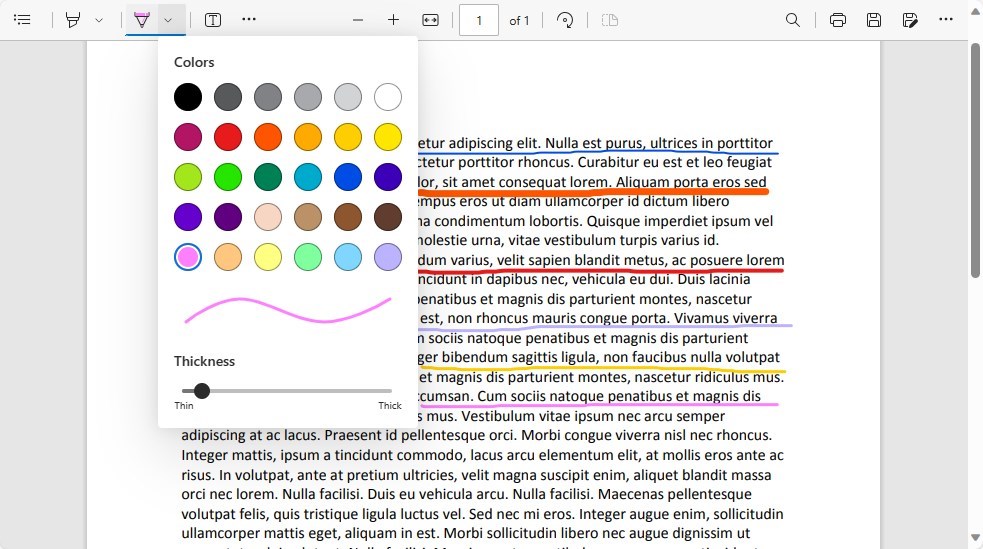Rotate the PDF page

click(565, 20)
